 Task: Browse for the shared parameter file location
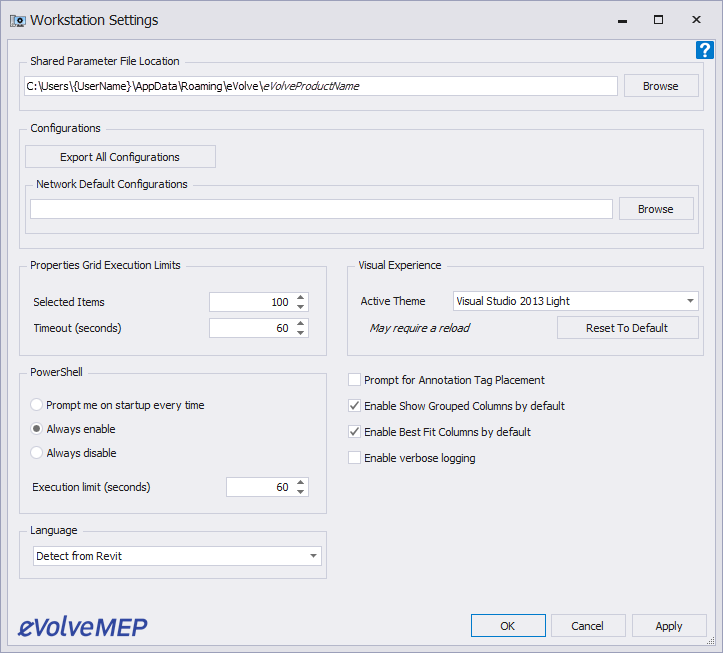pos(661,86)
